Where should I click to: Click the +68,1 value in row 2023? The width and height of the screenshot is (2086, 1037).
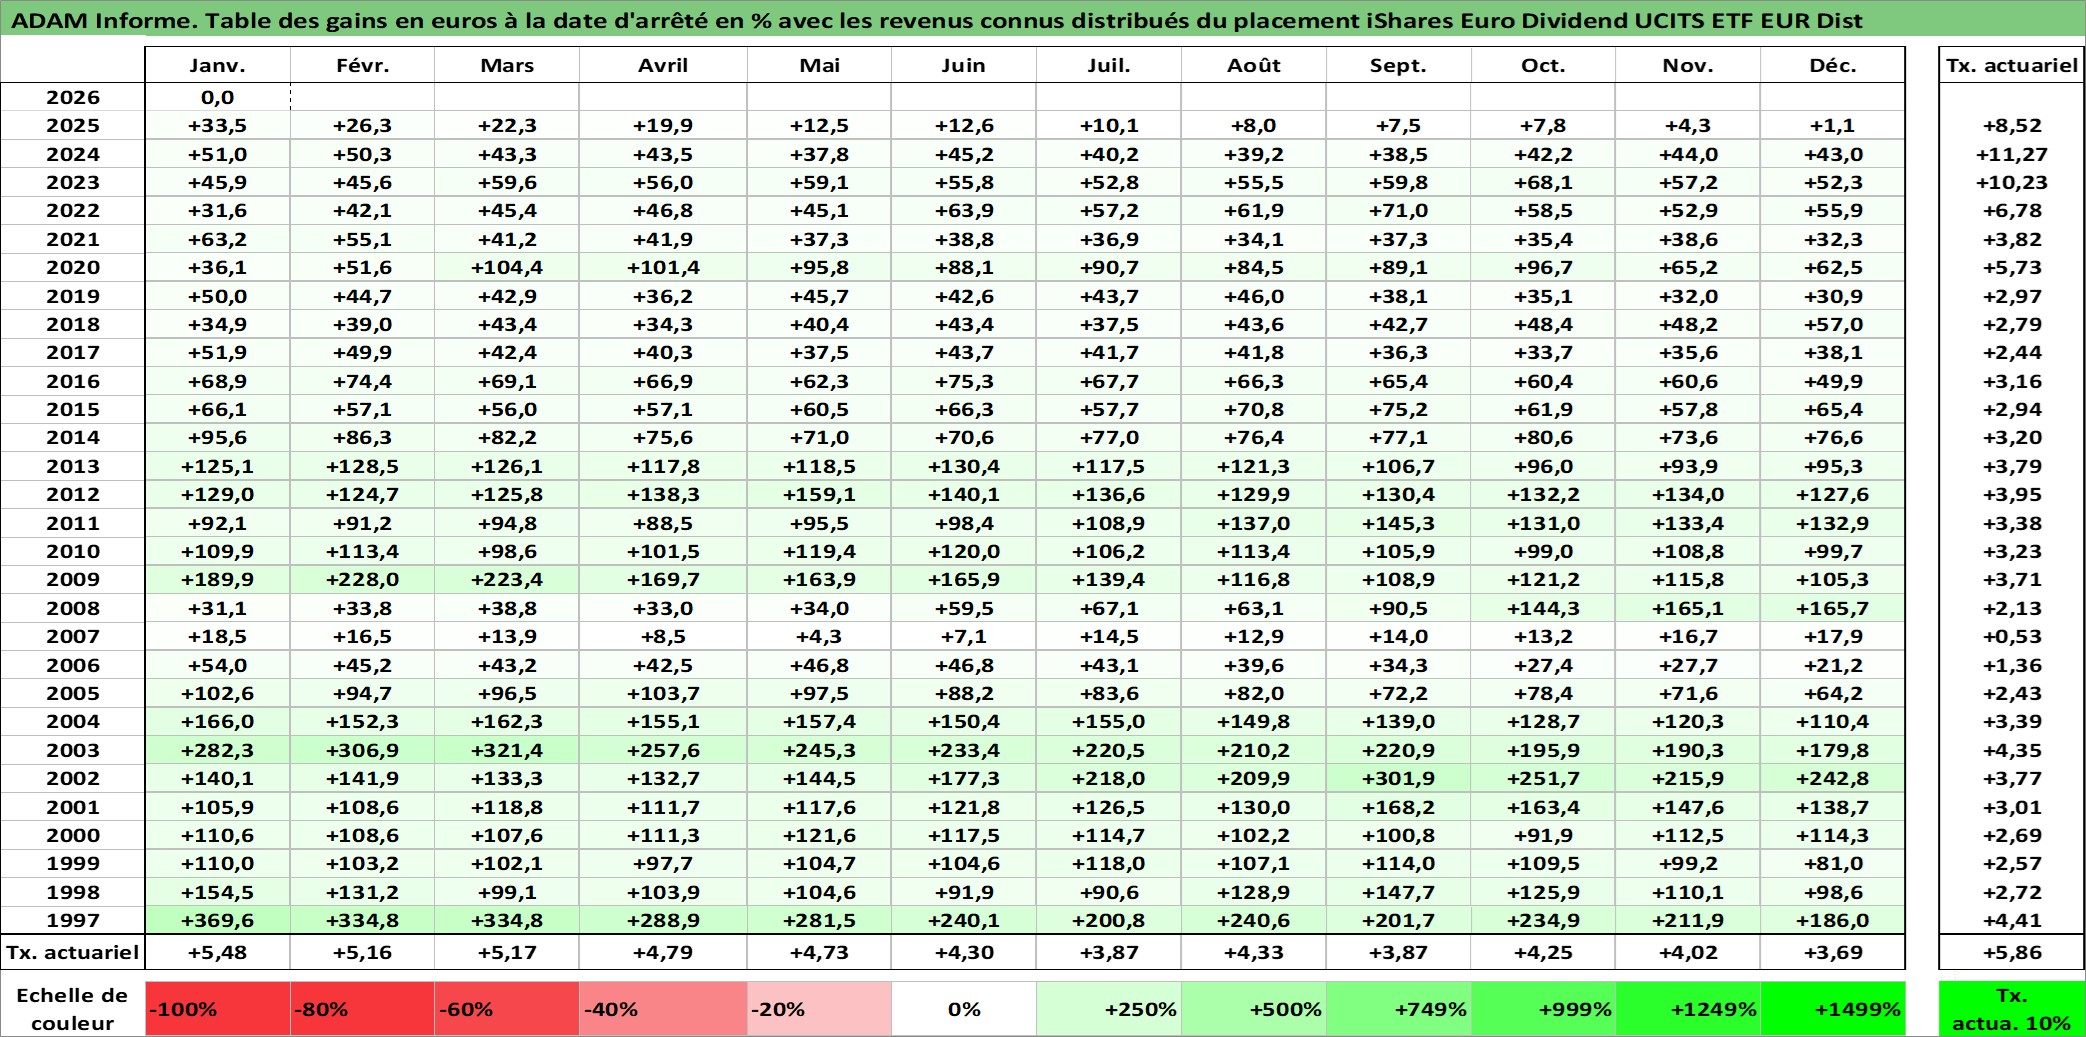[x=1543, y=182]
